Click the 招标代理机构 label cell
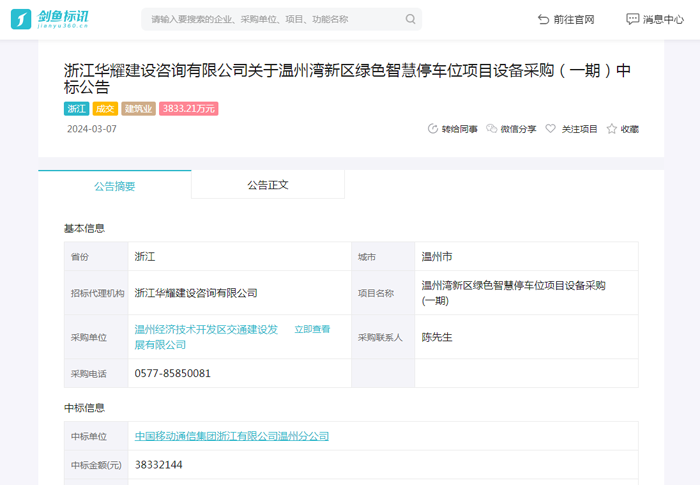Image resolution: width=700 pixels, height=485 pixels. (x=96, y=293)
